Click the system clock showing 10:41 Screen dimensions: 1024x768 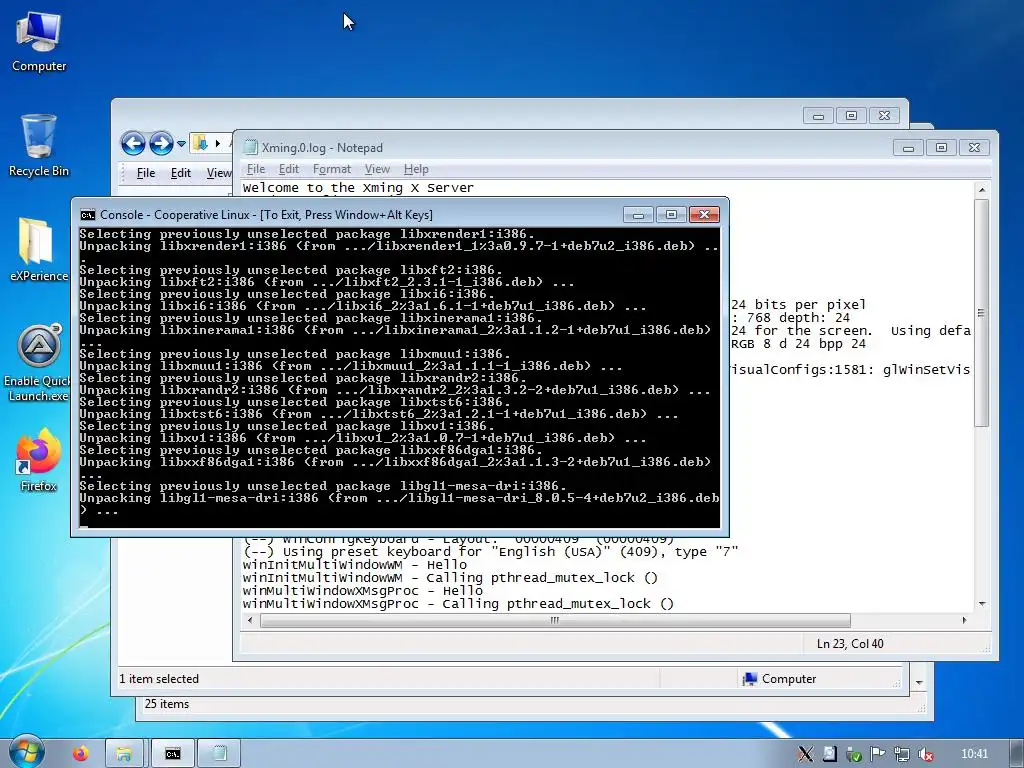[x=974, y=754]
